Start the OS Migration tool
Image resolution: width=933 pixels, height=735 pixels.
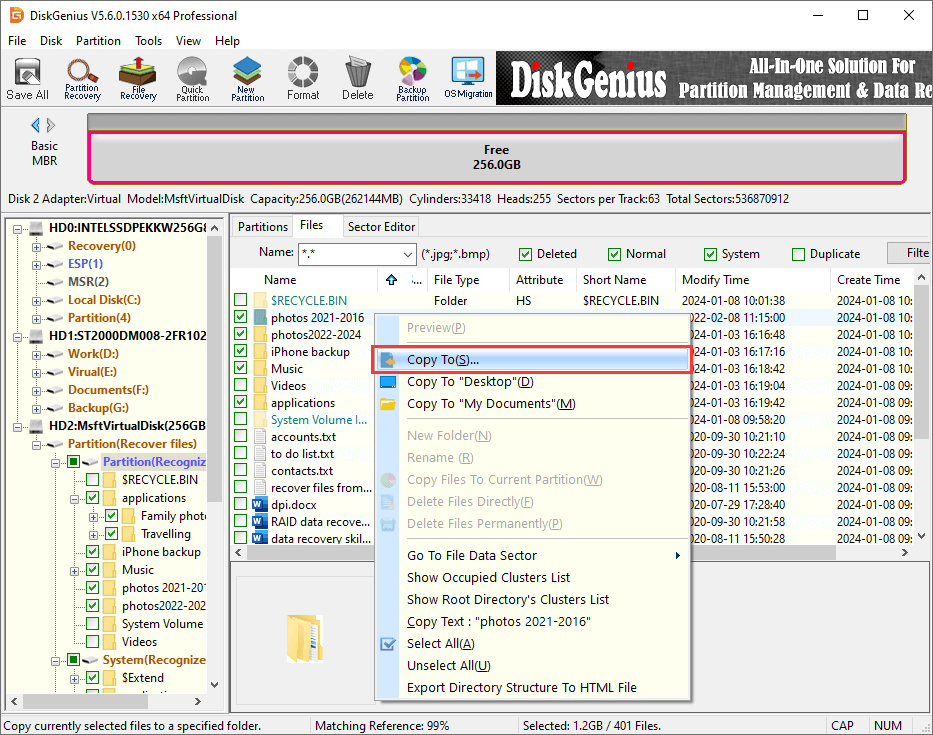pyautogui.click(x=468, y=79)
